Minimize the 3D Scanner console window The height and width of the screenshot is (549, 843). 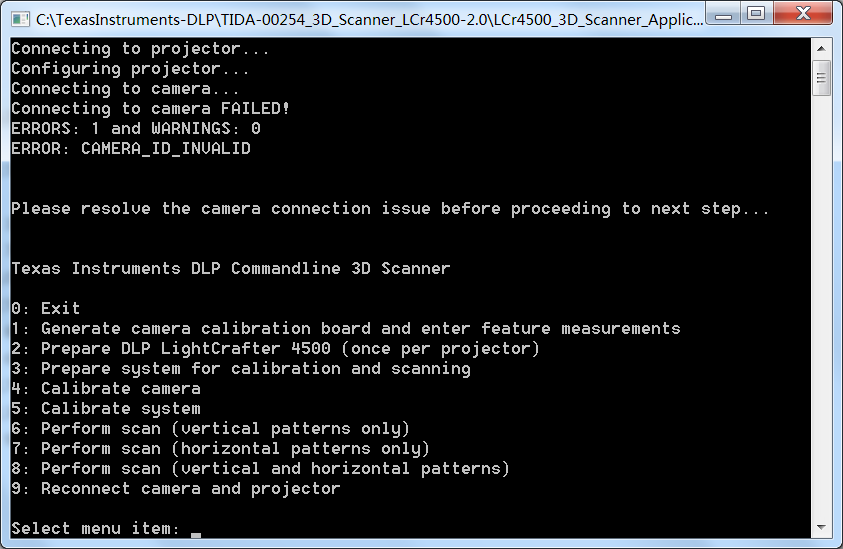click(722, 14)
